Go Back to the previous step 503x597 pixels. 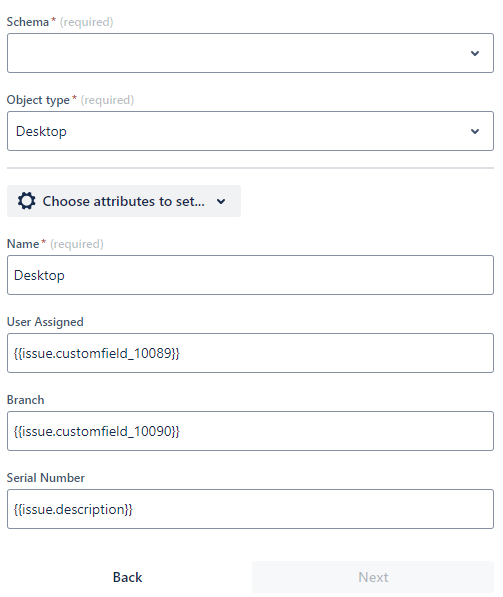[x=127, y=577]
